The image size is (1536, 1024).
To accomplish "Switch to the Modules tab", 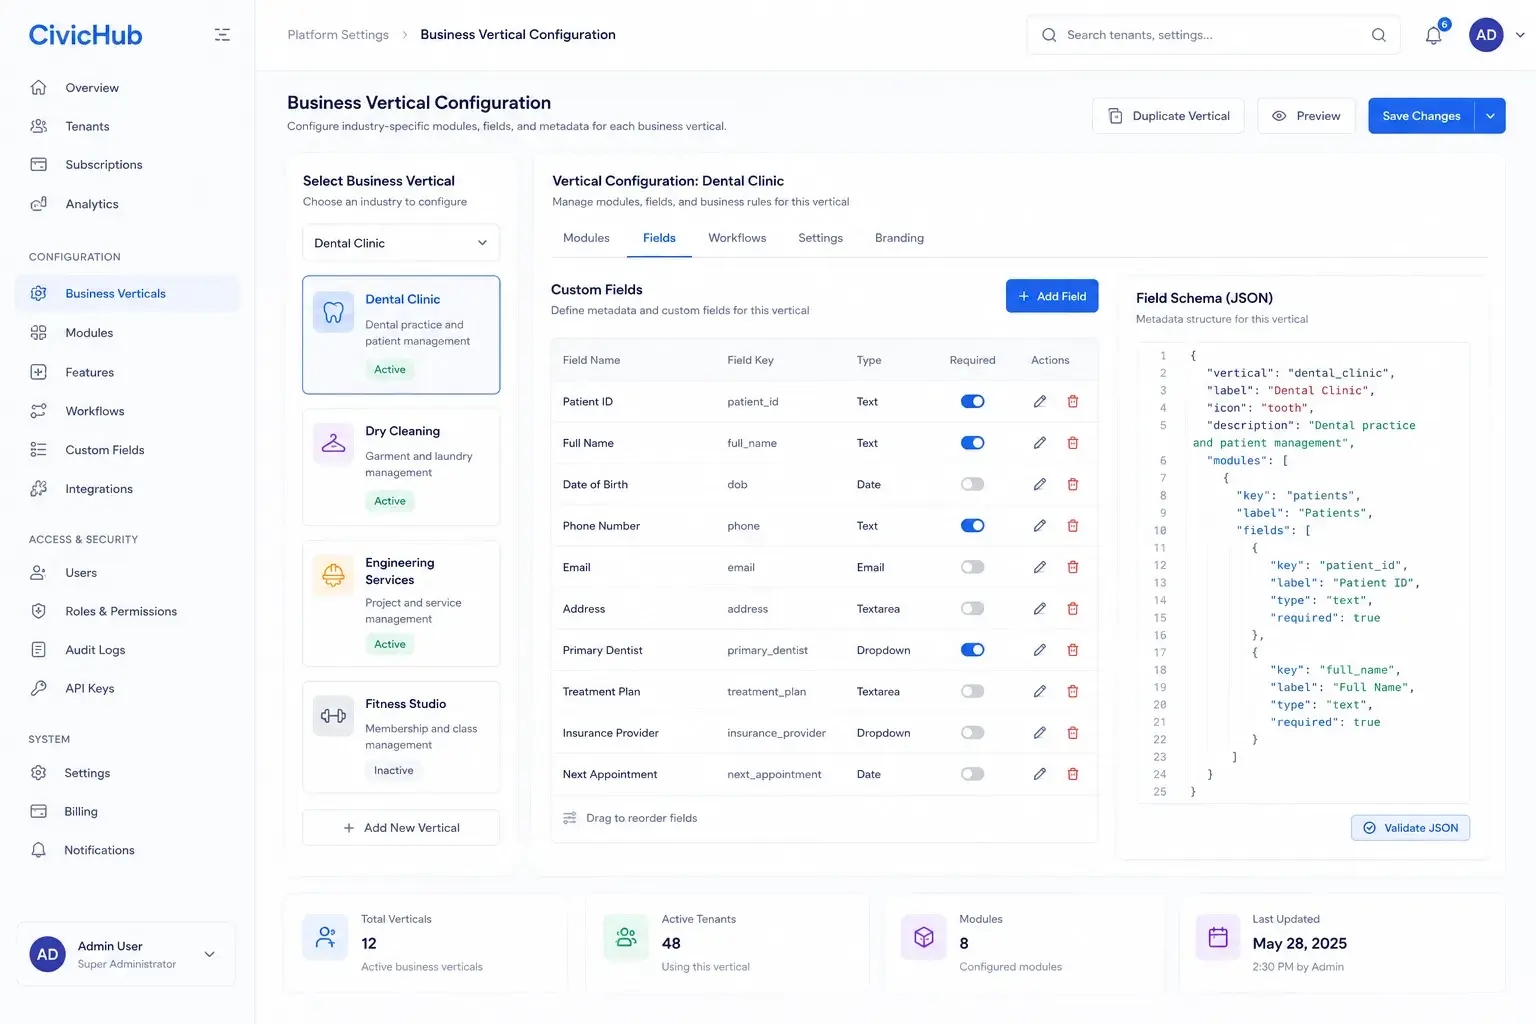I will pyautogui.click(x=586, y=238).
